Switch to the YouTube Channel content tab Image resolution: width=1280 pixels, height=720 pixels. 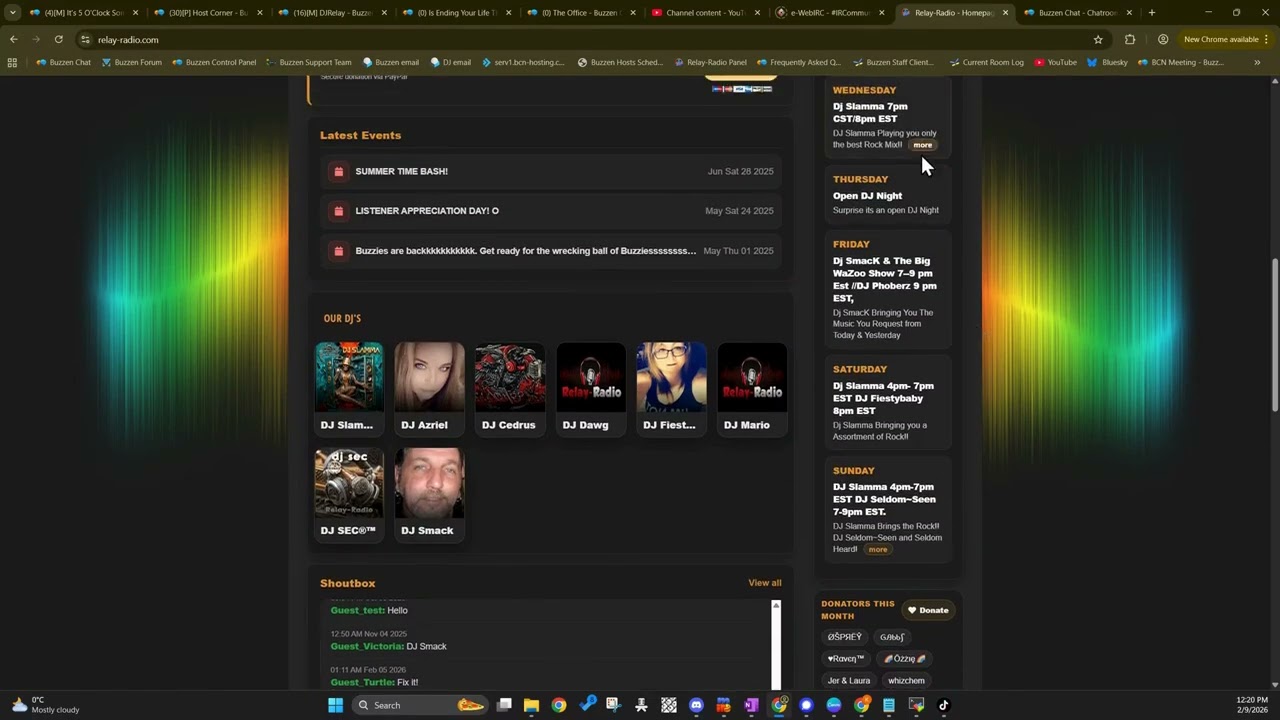pyautogui.click(x=705, y=13)
